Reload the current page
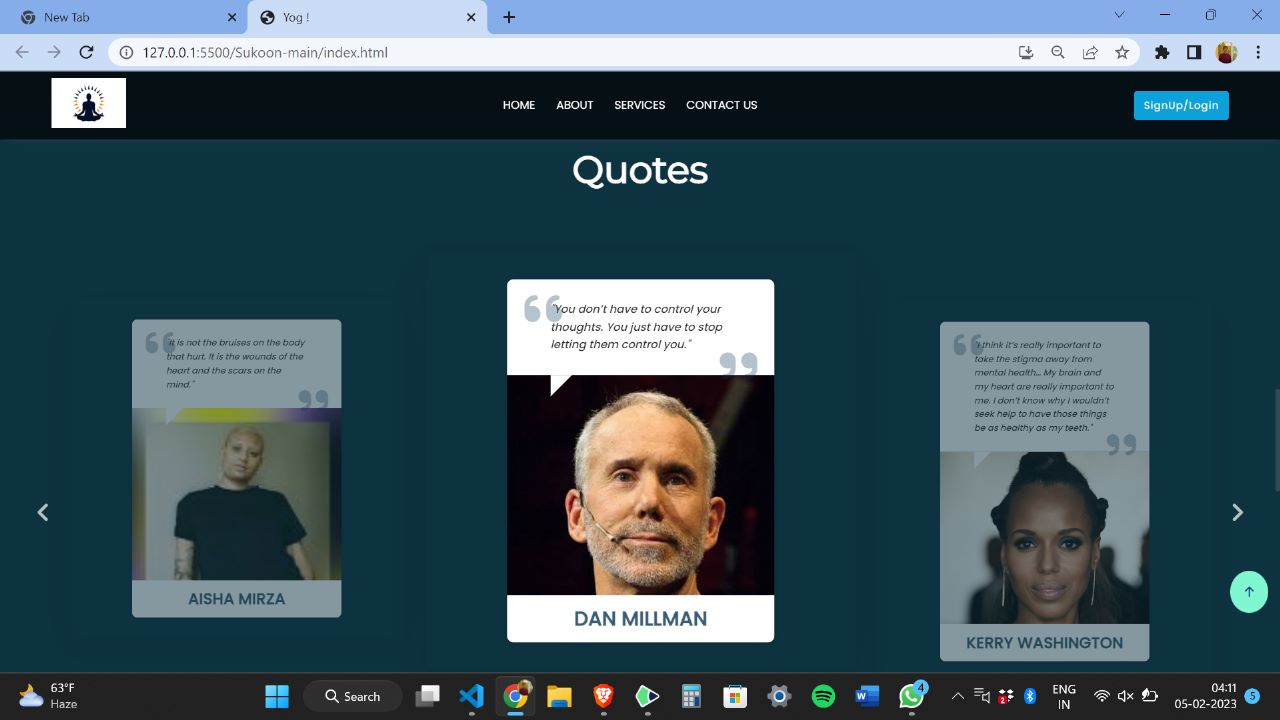 tap(86, 52)
